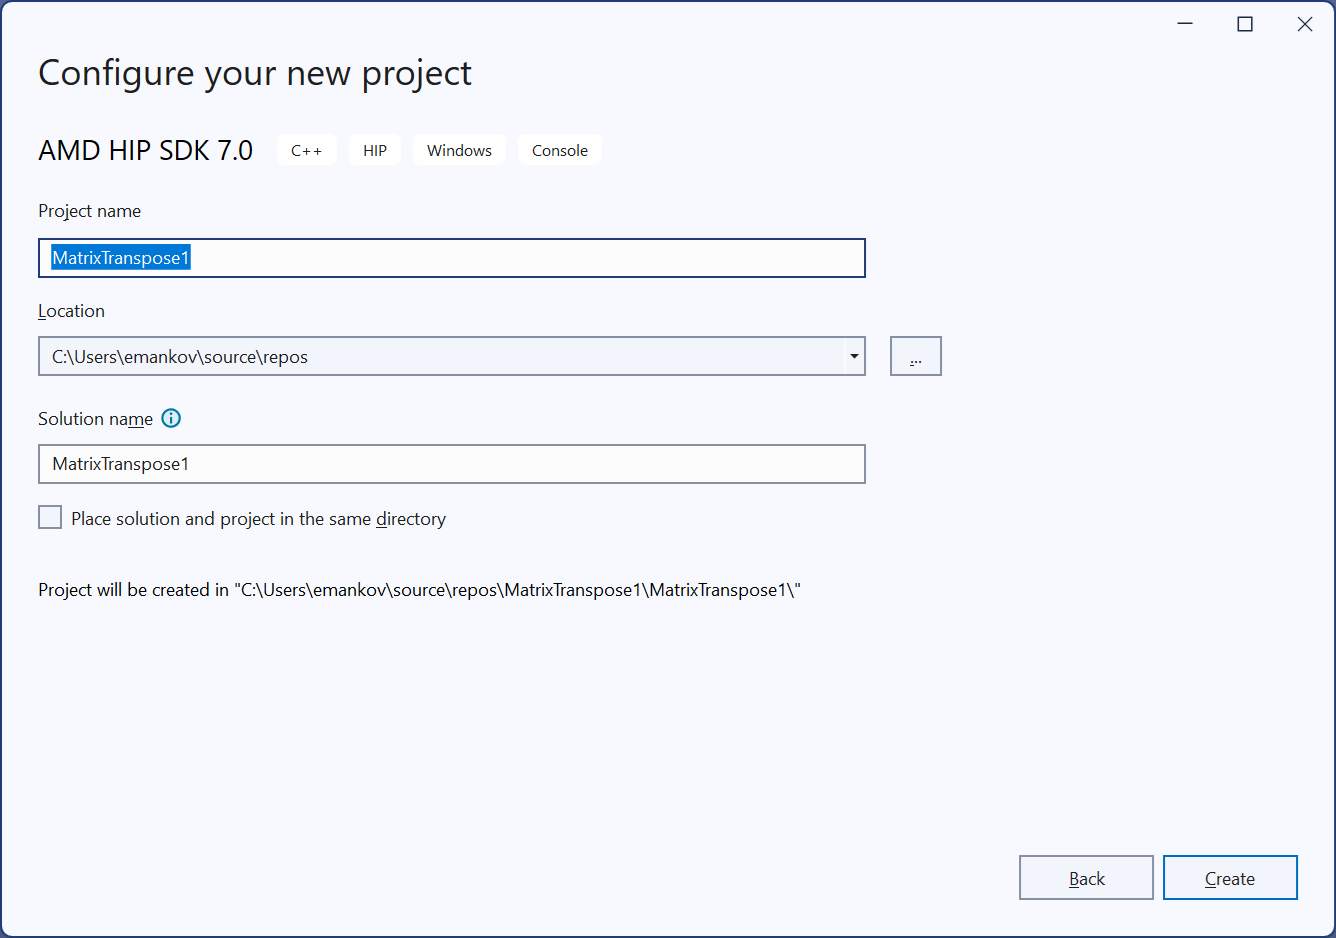Click the 'Project name' label
The width and height of the screenshot is (1336, 938).
coord(90,211)
